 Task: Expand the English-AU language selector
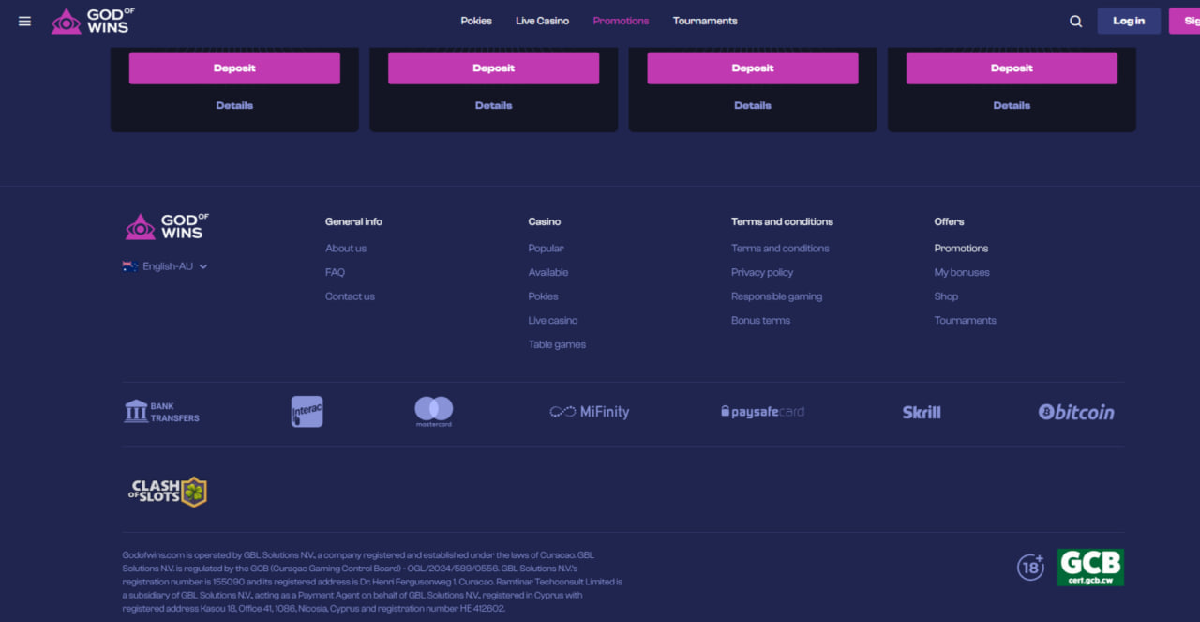point(165,266)
